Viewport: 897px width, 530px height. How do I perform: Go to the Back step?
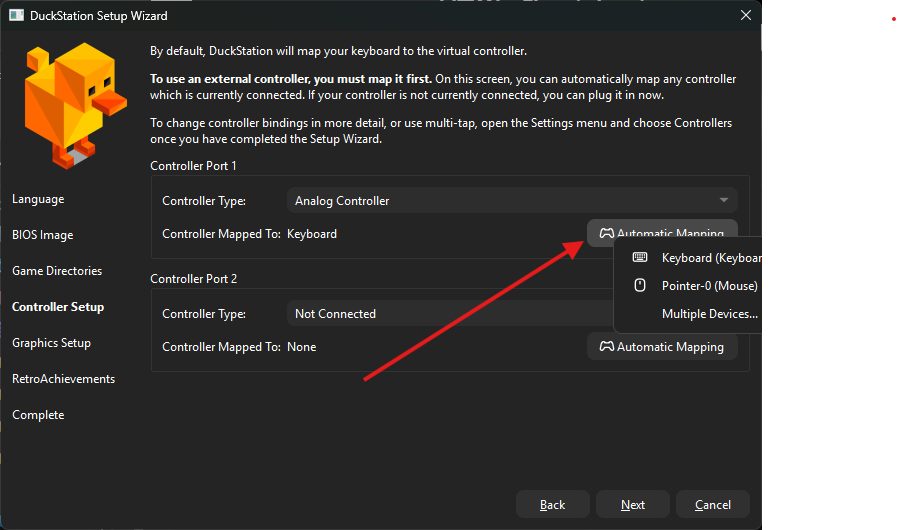[553, 505]
